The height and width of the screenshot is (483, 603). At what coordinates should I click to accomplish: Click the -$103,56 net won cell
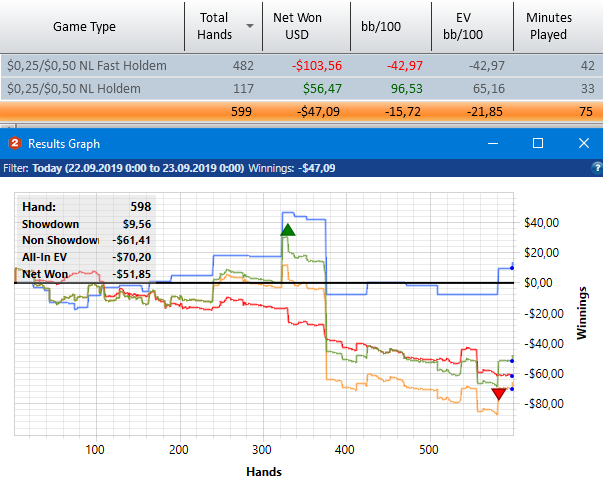317,66
